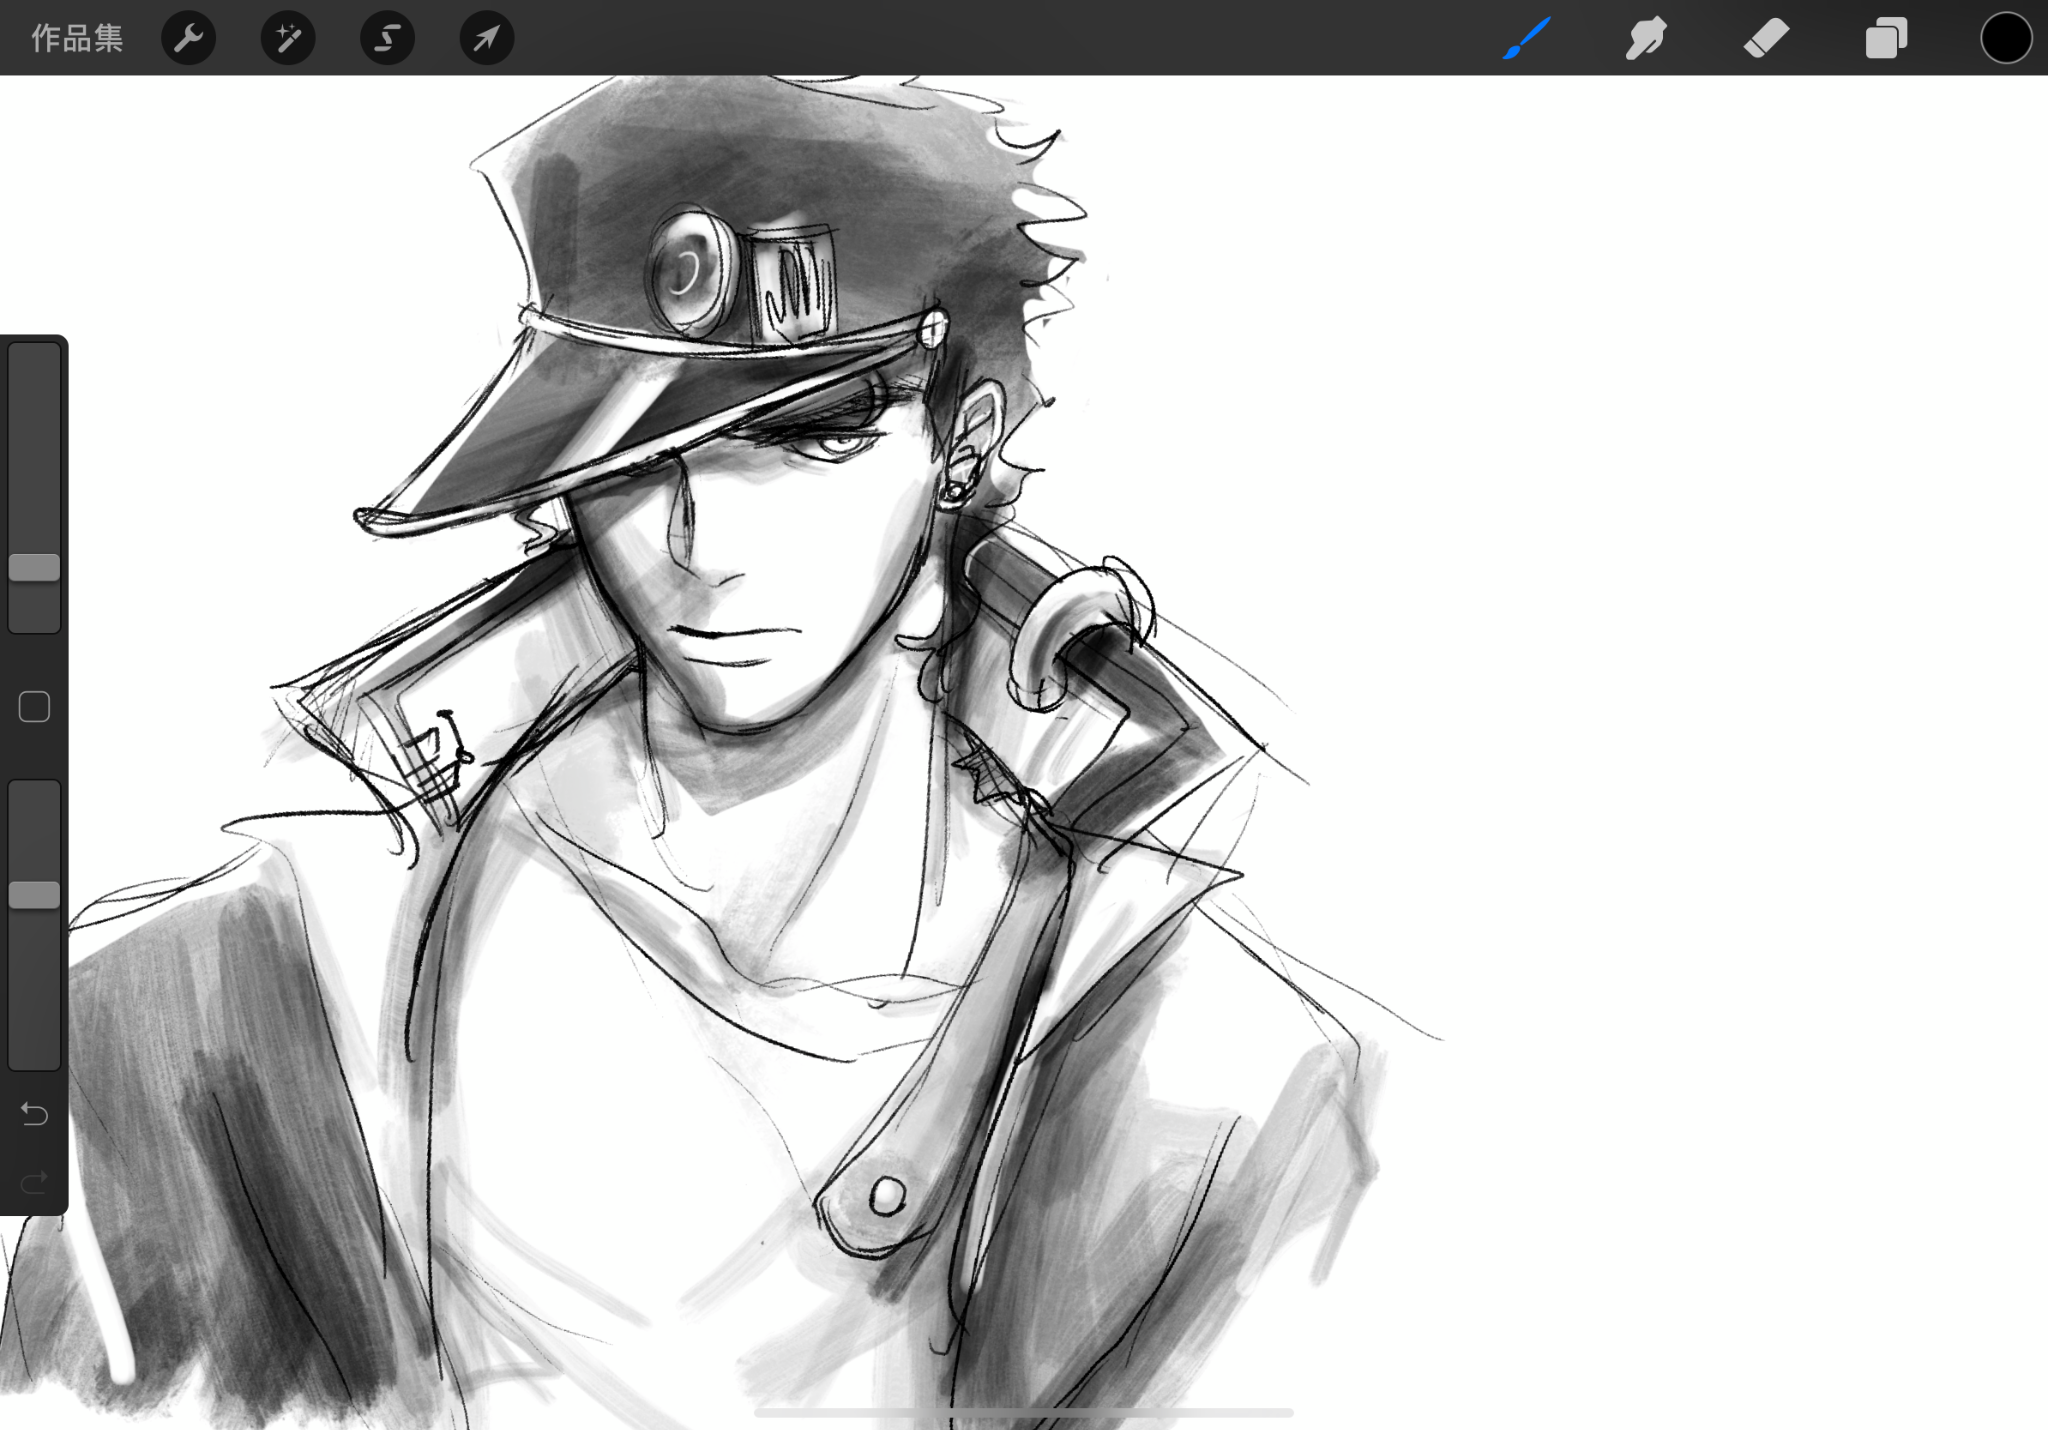Activate the Selection tool

pyautogui.click(x=387, y=38)
